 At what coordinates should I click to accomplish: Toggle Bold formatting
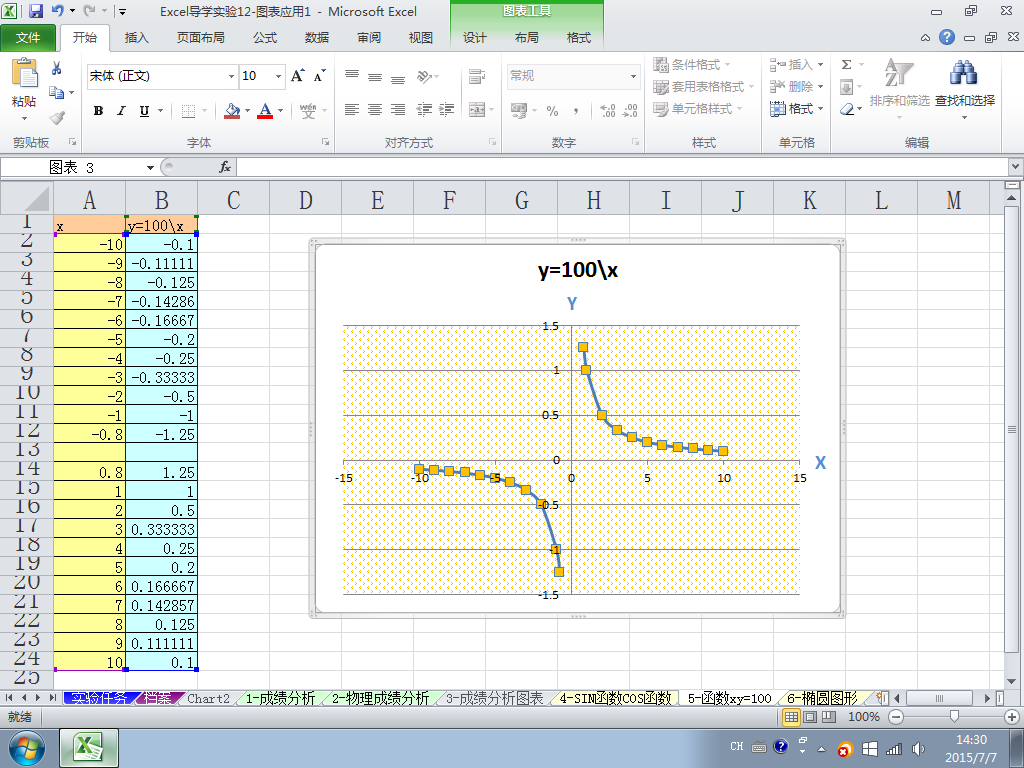coord(99,111)
